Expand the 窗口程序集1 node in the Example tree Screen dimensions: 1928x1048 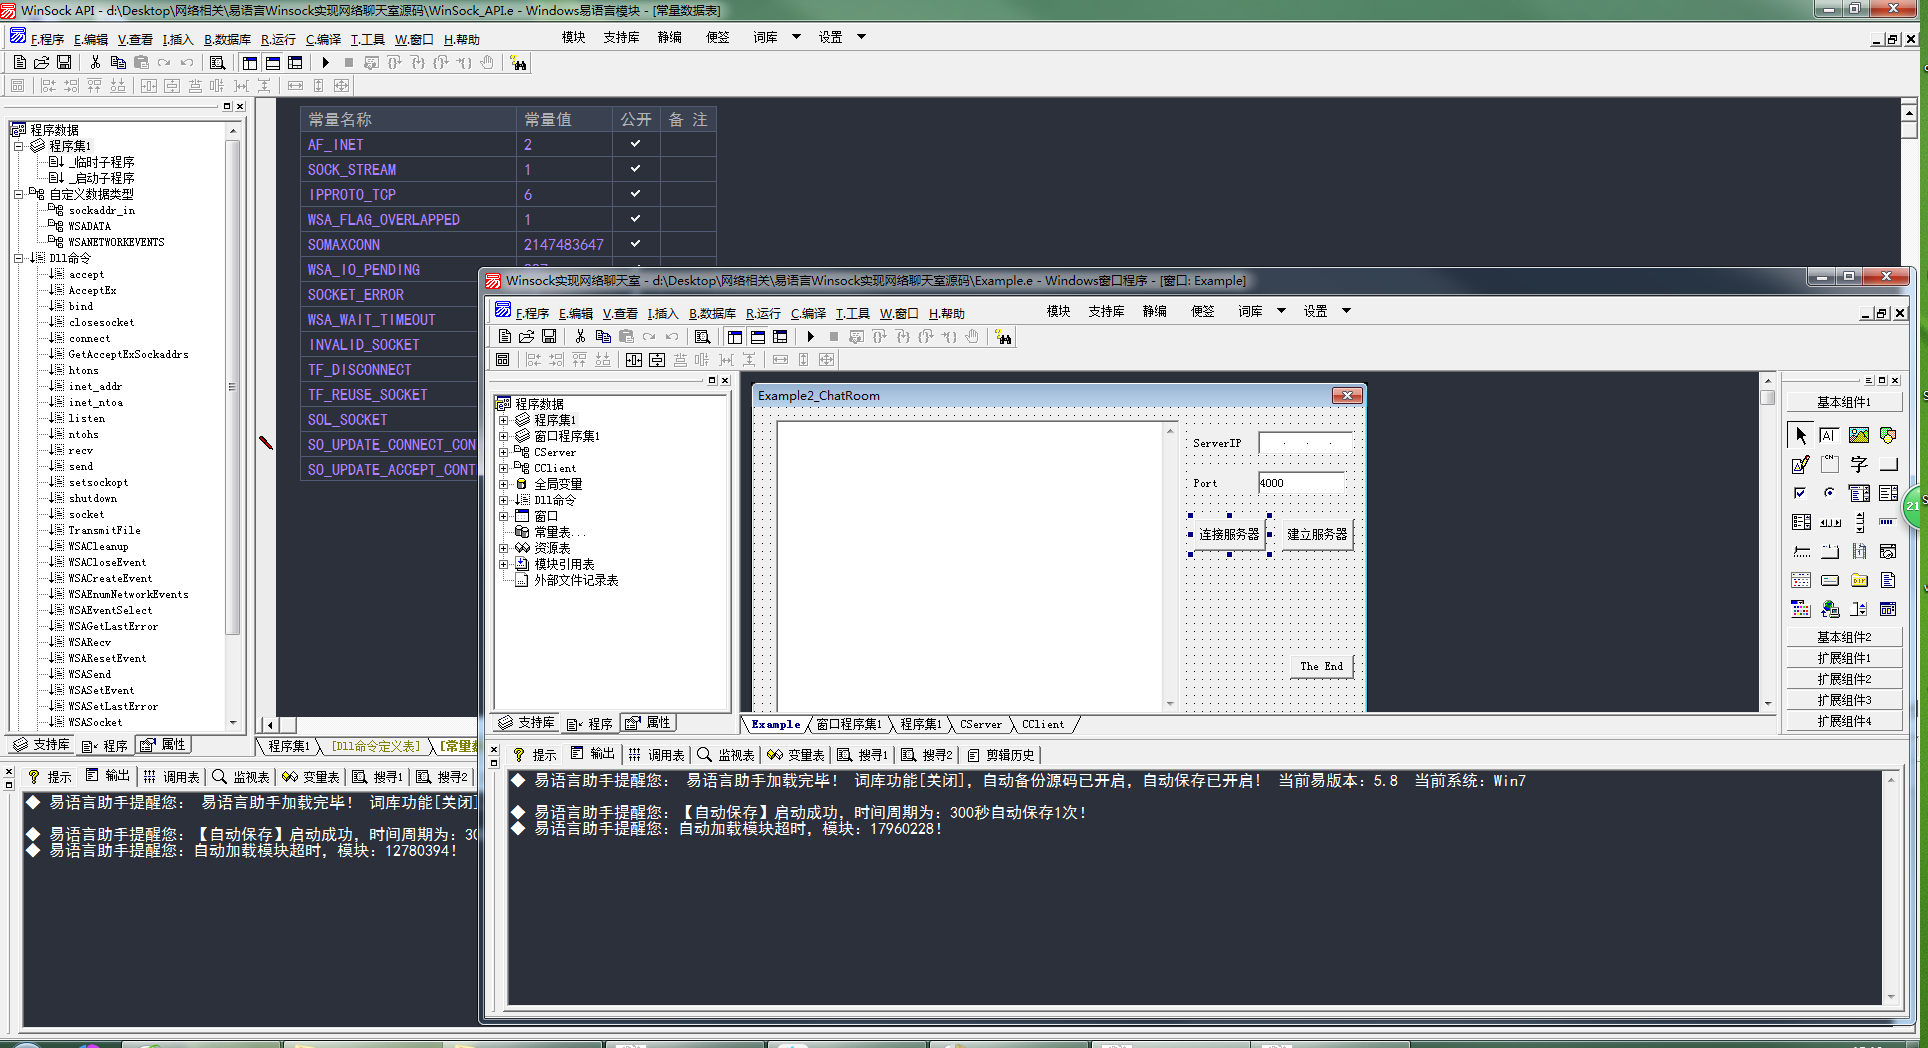(x=504, y=436)
